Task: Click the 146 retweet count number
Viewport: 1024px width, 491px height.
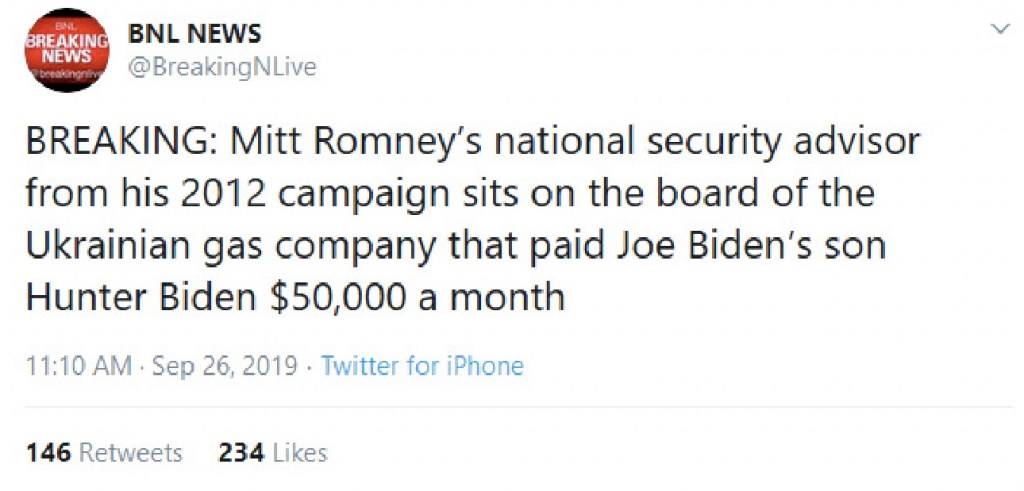Action: [x=48, y=453]
